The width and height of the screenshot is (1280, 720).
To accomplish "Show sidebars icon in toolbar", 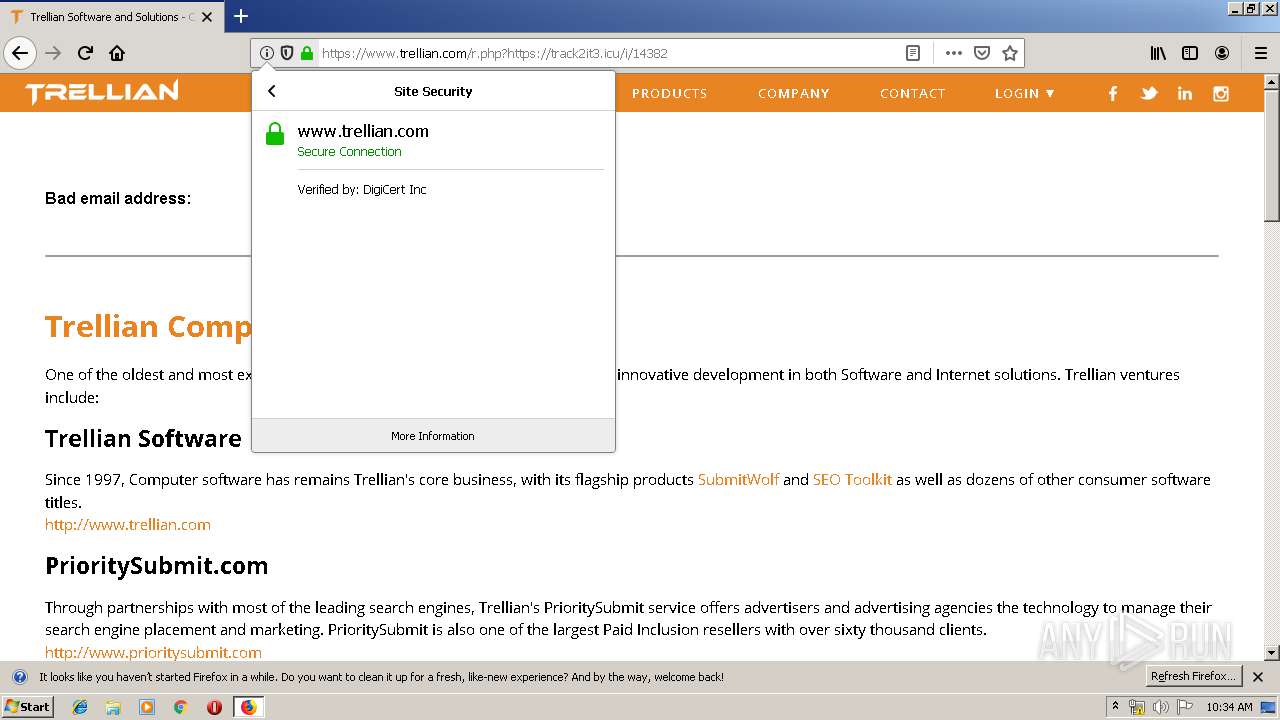I will click(1190, 54).
